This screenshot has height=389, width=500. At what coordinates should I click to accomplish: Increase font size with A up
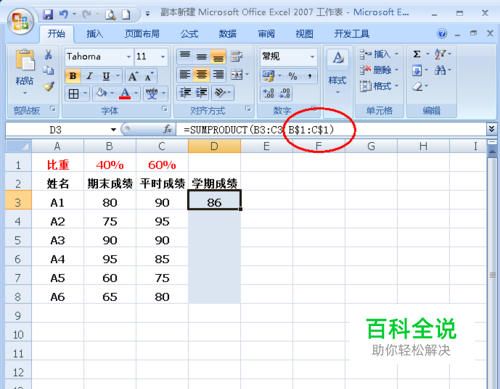[x=133, y=76]
